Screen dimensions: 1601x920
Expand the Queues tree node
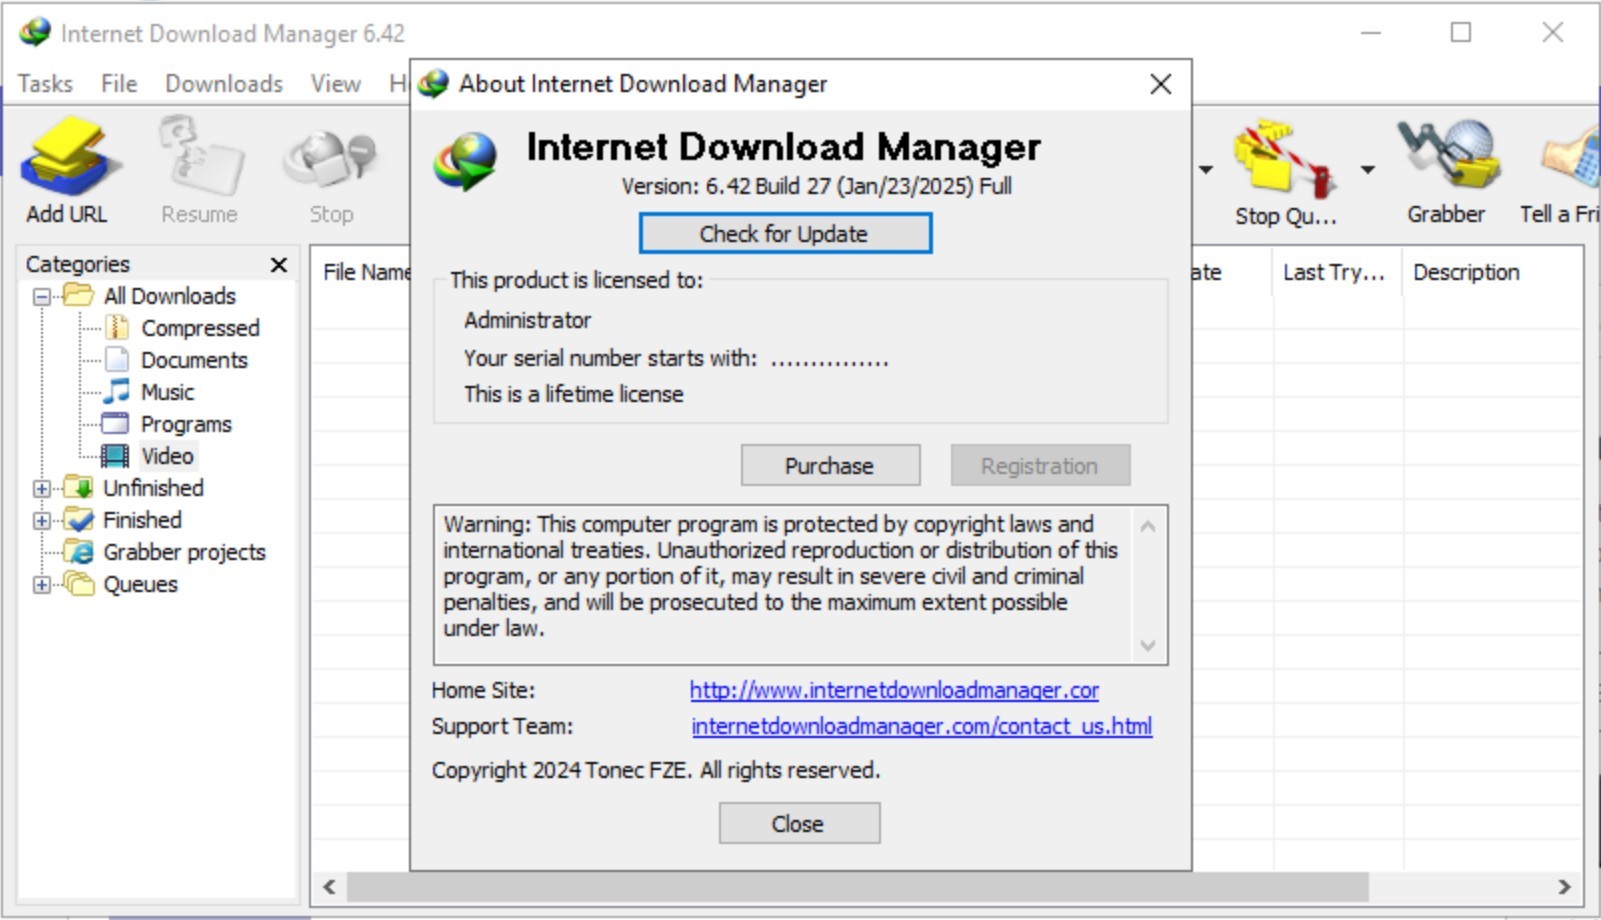[42, 584]
